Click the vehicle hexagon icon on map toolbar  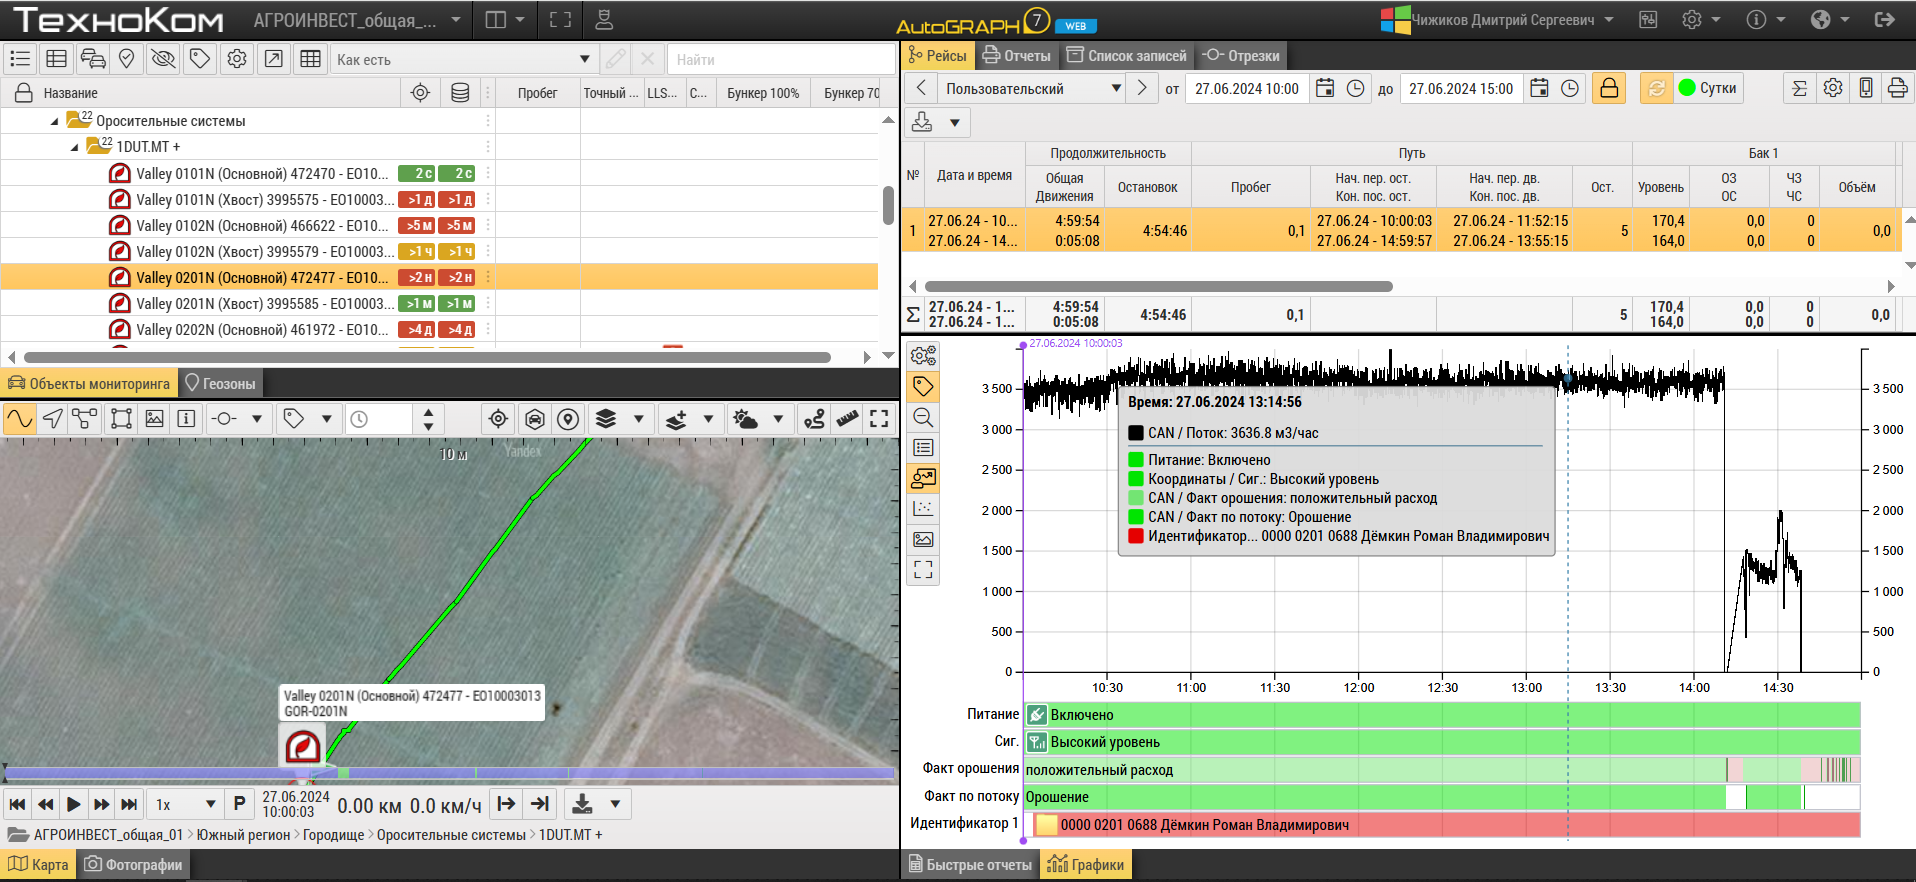point(534,419)
